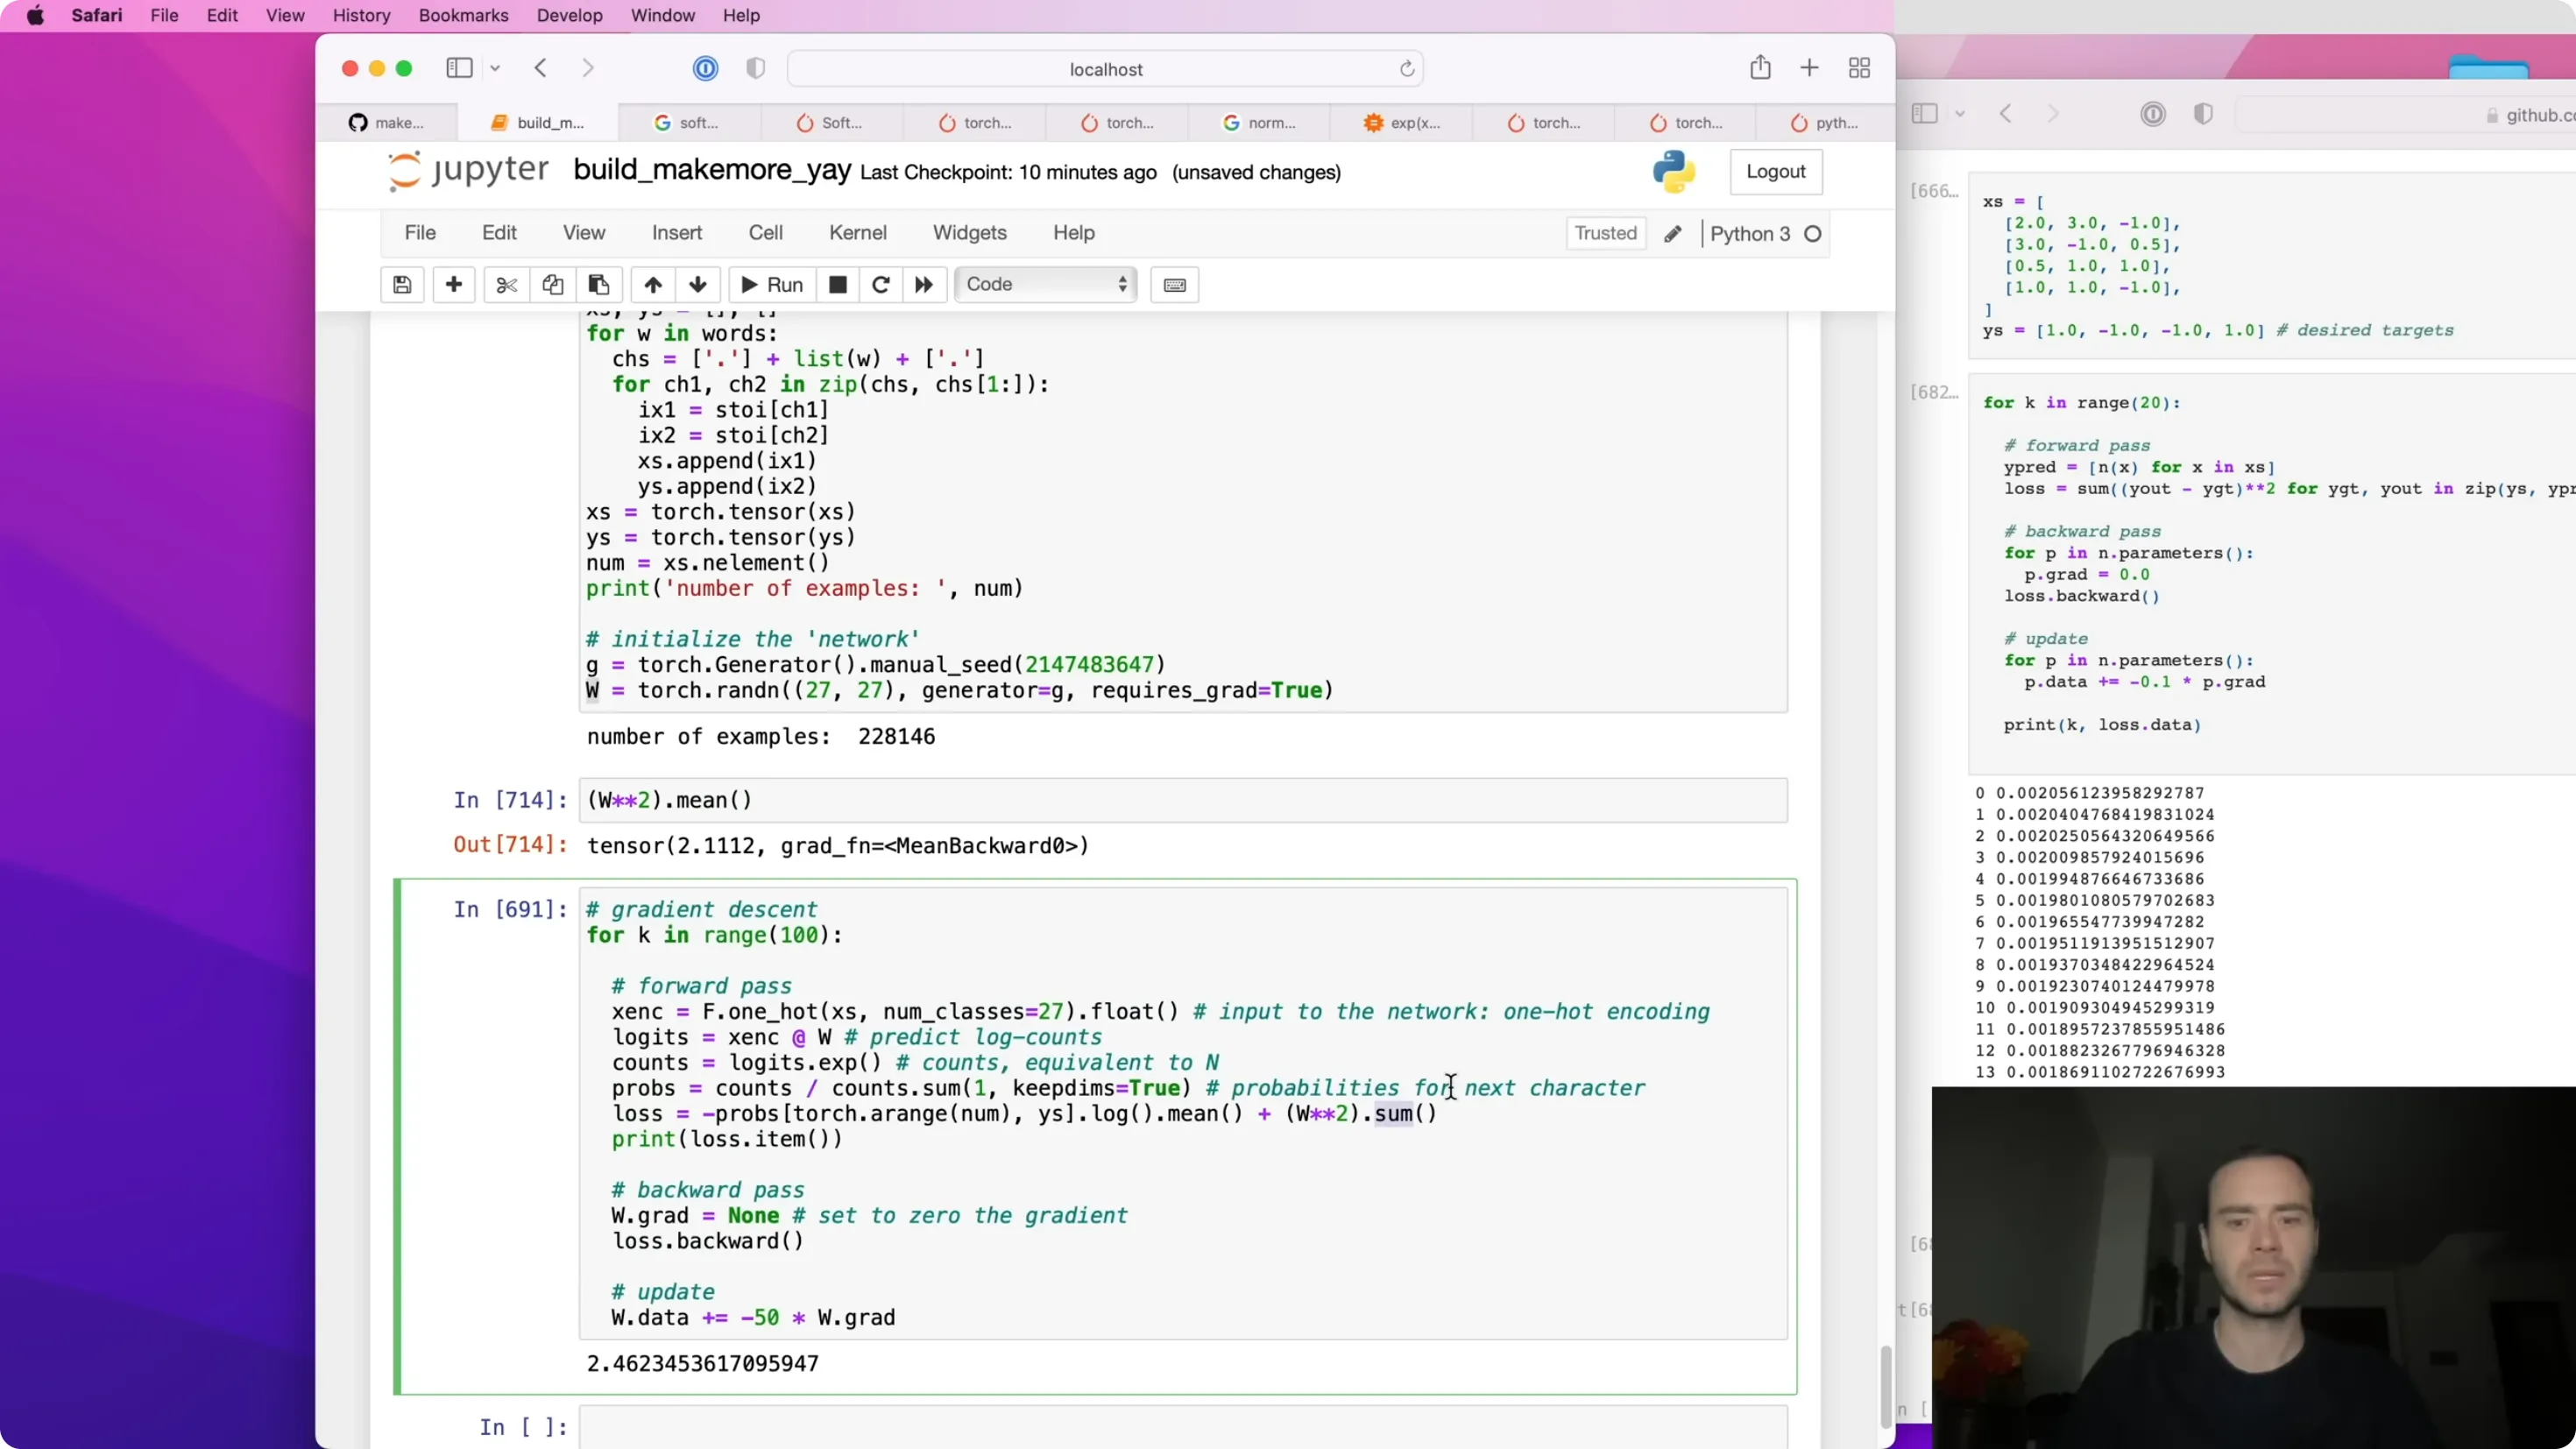Reload the localhost page
Viewport: 2576px width, 1449px height.
pos(1407,69)
